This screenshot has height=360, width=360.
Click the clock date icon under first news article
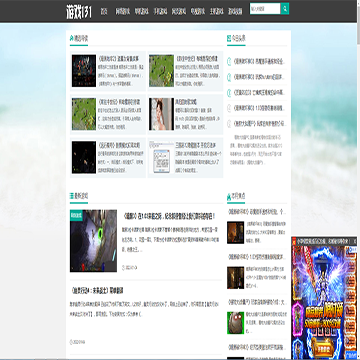click(124, 267)
